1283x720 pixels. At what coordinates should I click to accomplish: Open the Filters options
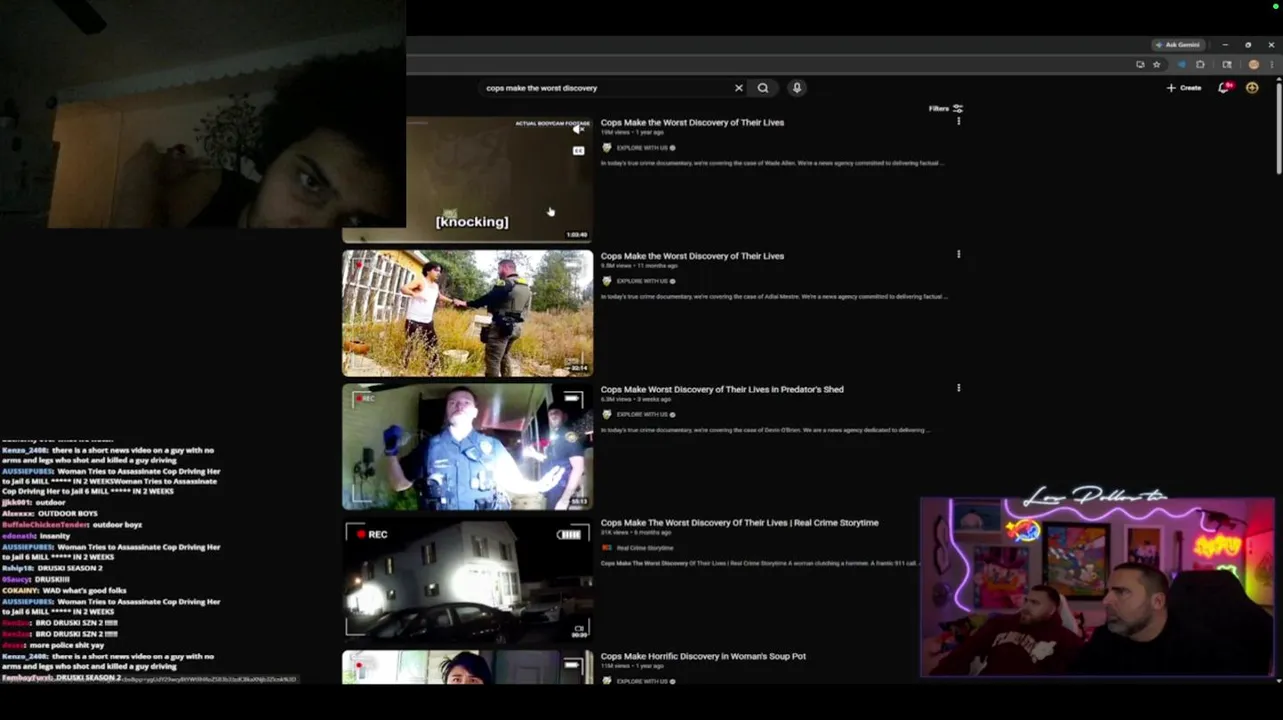[x=945, y=108]
